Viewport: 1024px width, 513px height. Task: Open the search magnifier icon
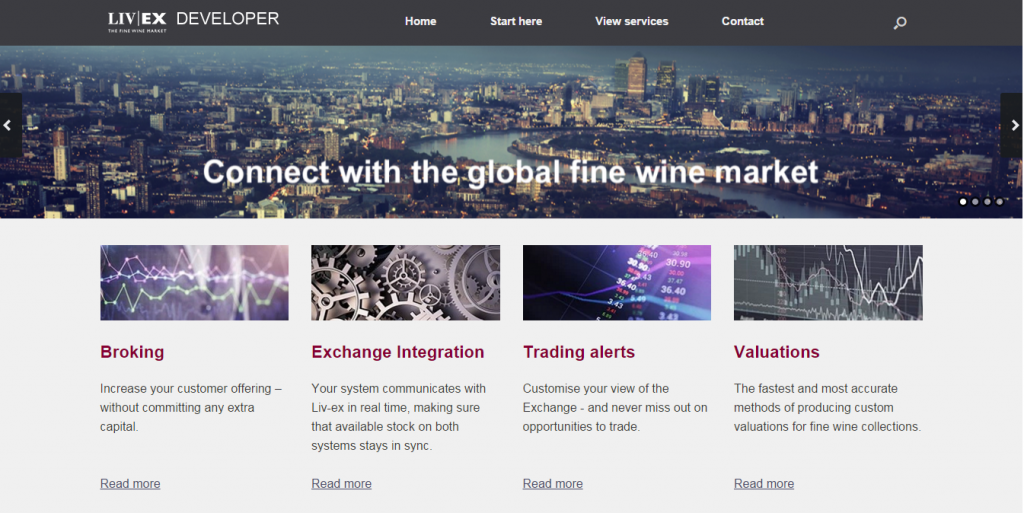[900, 23]
